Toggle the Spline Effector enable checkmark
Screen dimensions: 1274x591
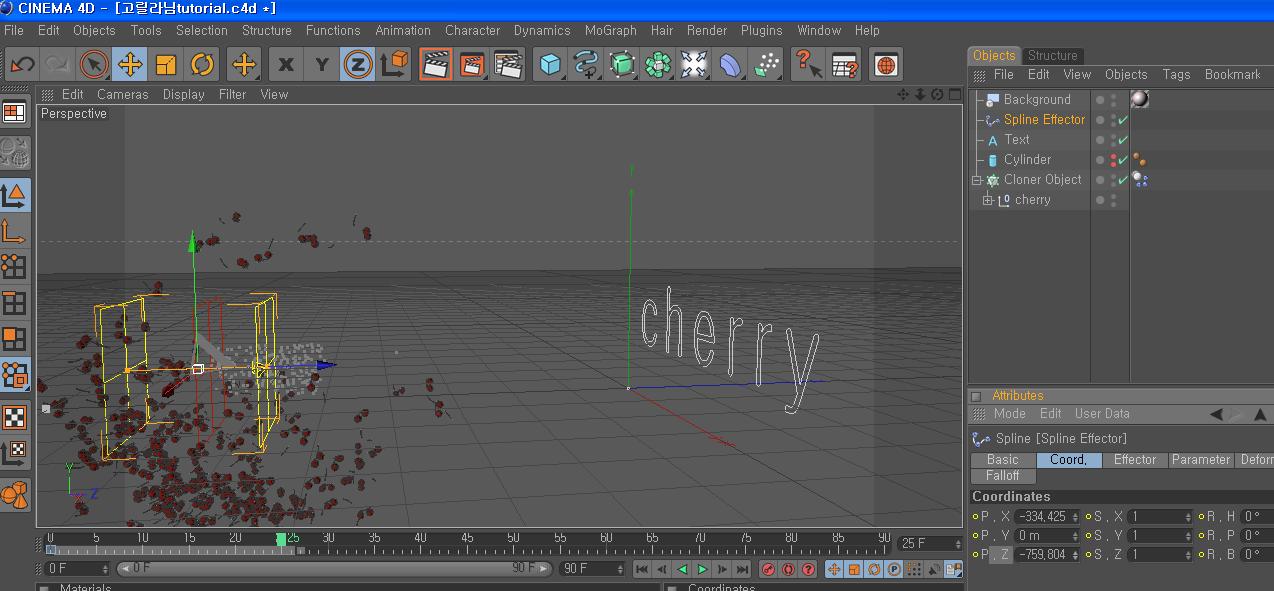1123,120
